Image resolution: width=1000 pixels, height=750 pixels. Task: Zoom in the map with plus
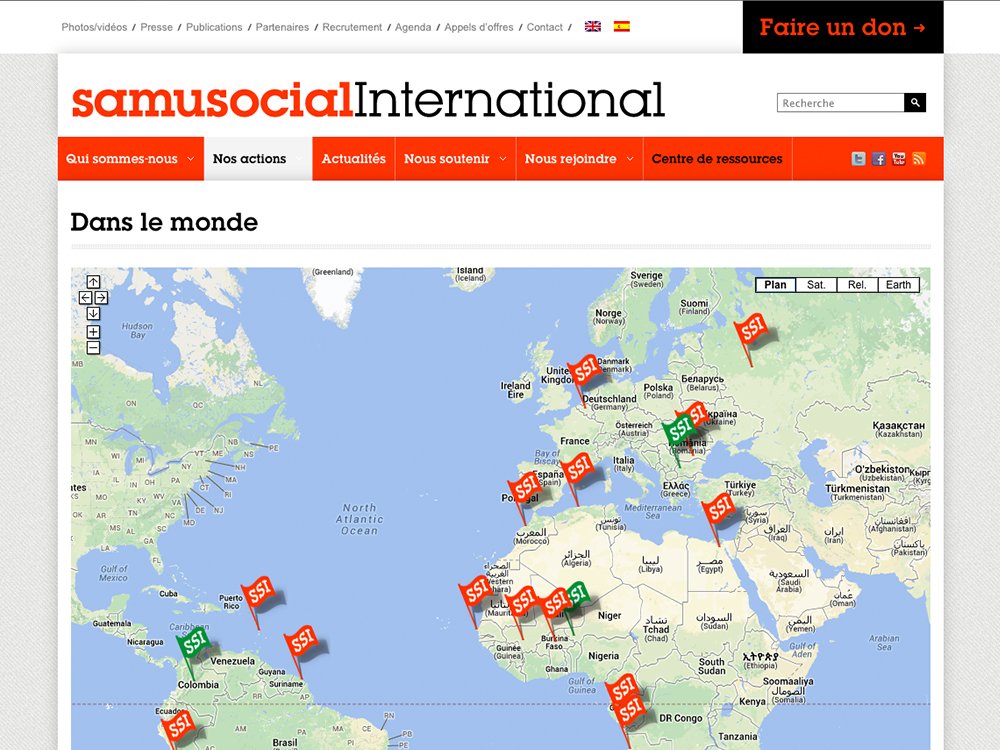[93, 332]
